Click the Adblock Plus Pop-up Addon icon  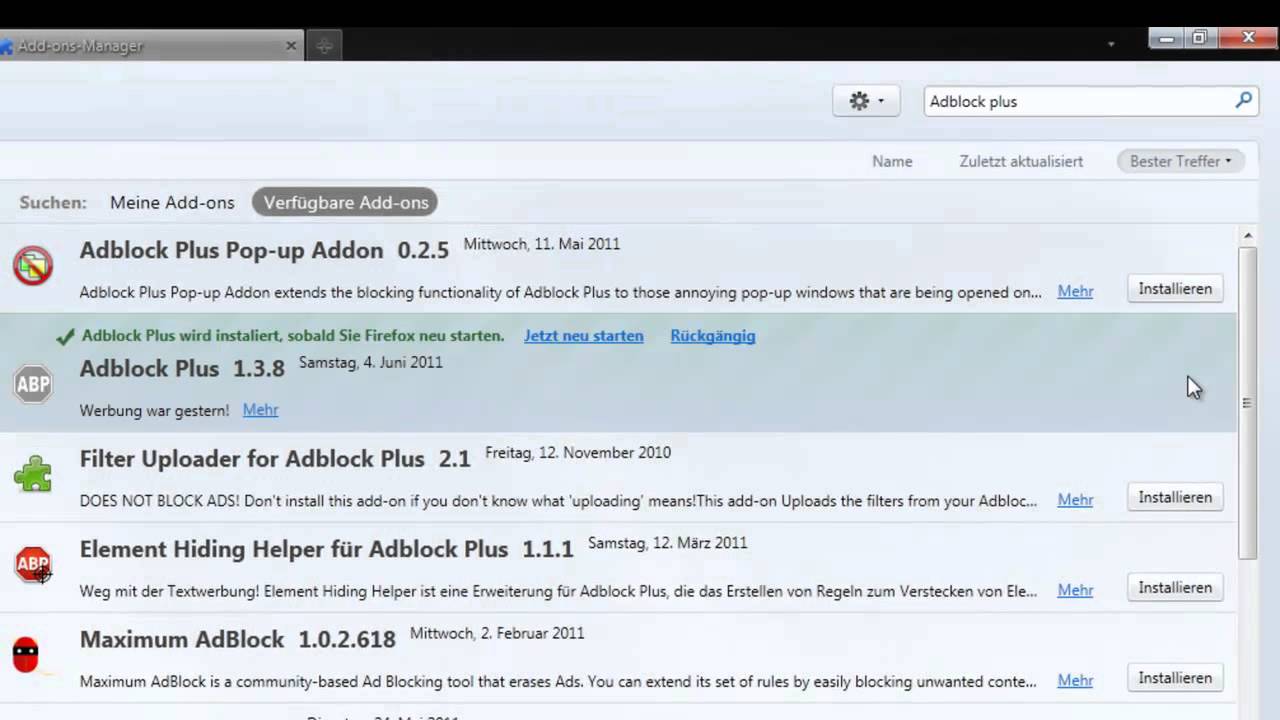pos(33,265)
